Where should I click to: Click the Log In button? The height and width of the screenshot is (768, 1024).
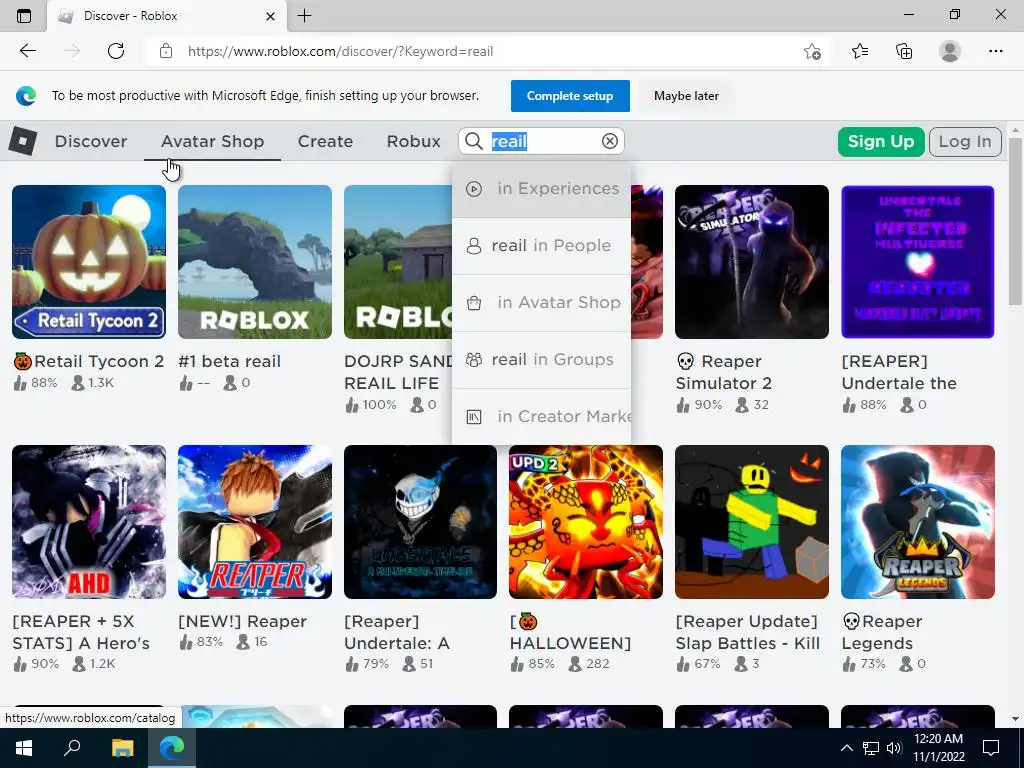(x=965, y=142)
